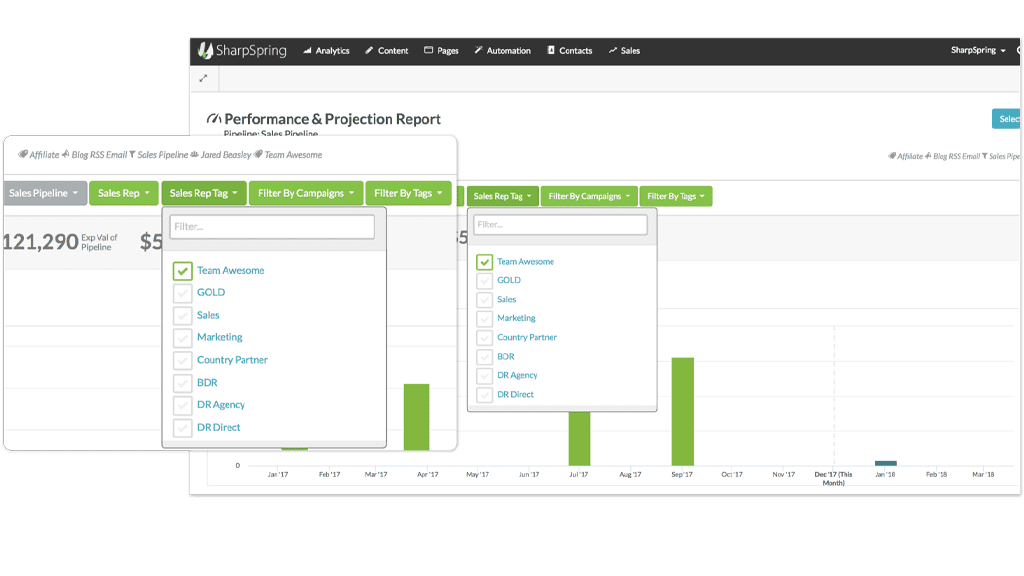Open the SharpSpring account dropdown

(978, 50)
